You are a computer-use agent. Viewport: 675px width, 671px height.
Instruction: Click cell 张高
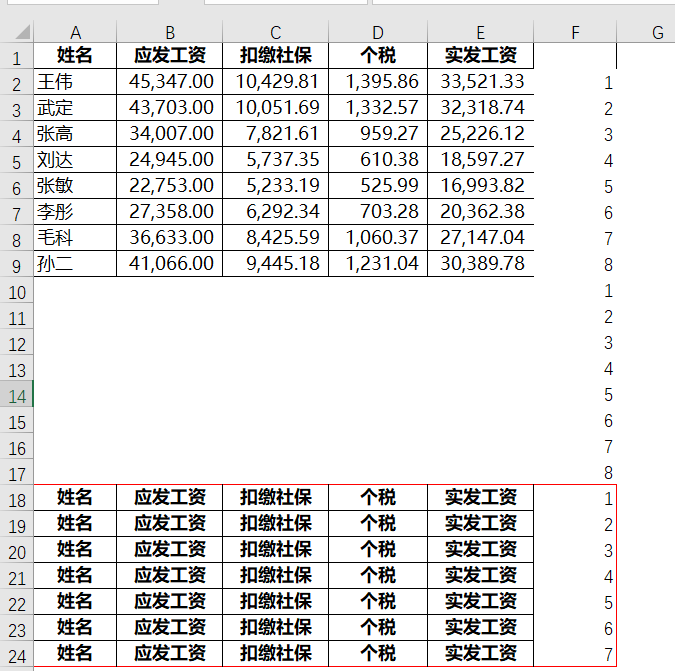pos(75,134)
